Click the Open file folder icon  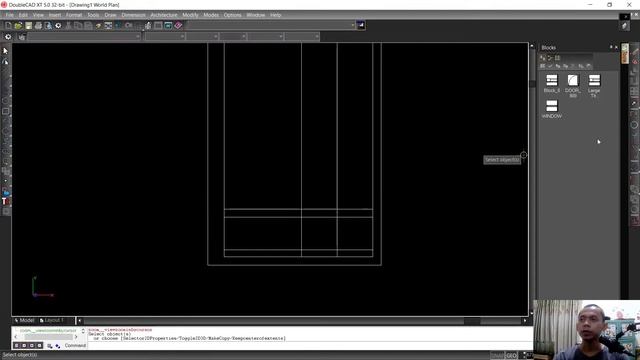(18, 25)
